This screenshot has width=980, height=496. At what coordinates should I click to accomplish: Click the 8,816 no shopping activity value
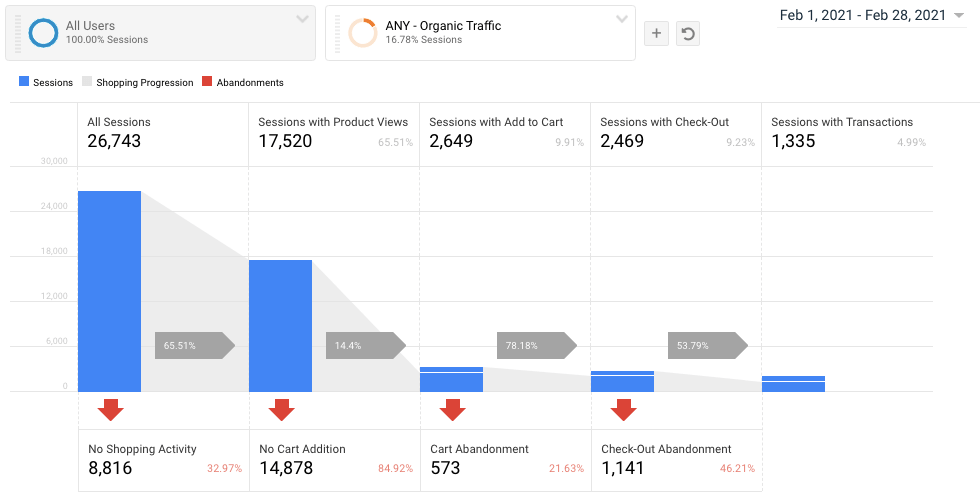[110, 468]
